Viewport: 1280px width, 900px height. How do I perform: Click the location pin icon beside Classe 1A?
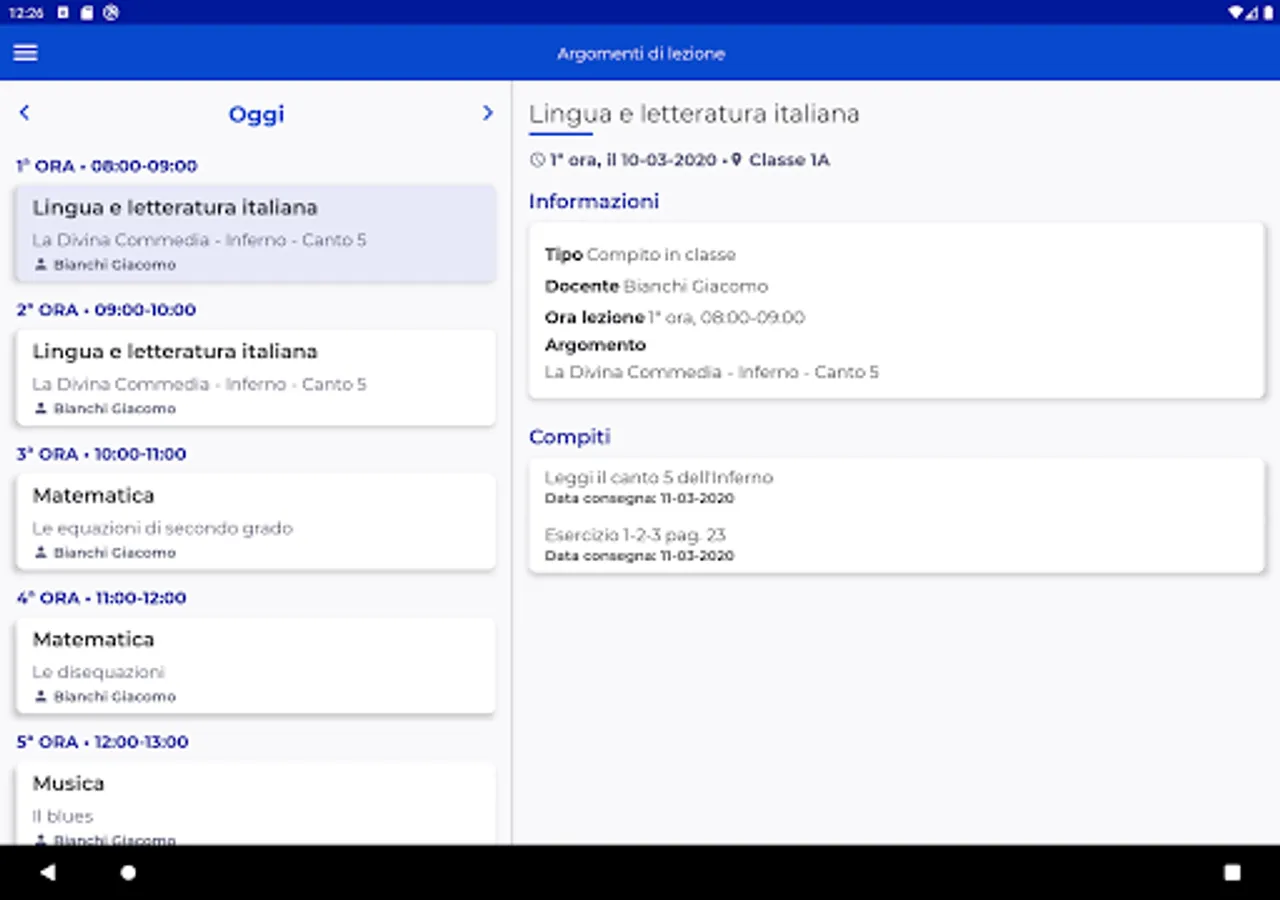[737, 160]
